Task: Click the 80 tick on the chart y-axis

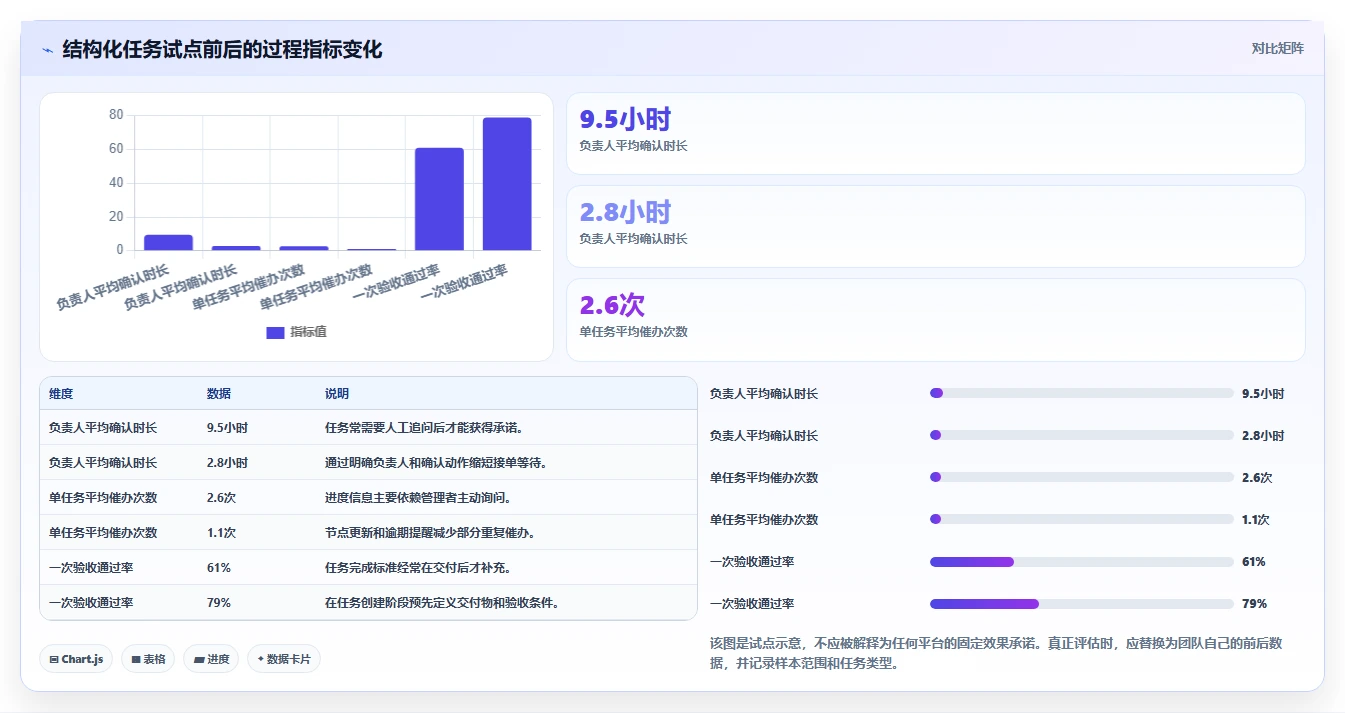Action: [116, 115]
